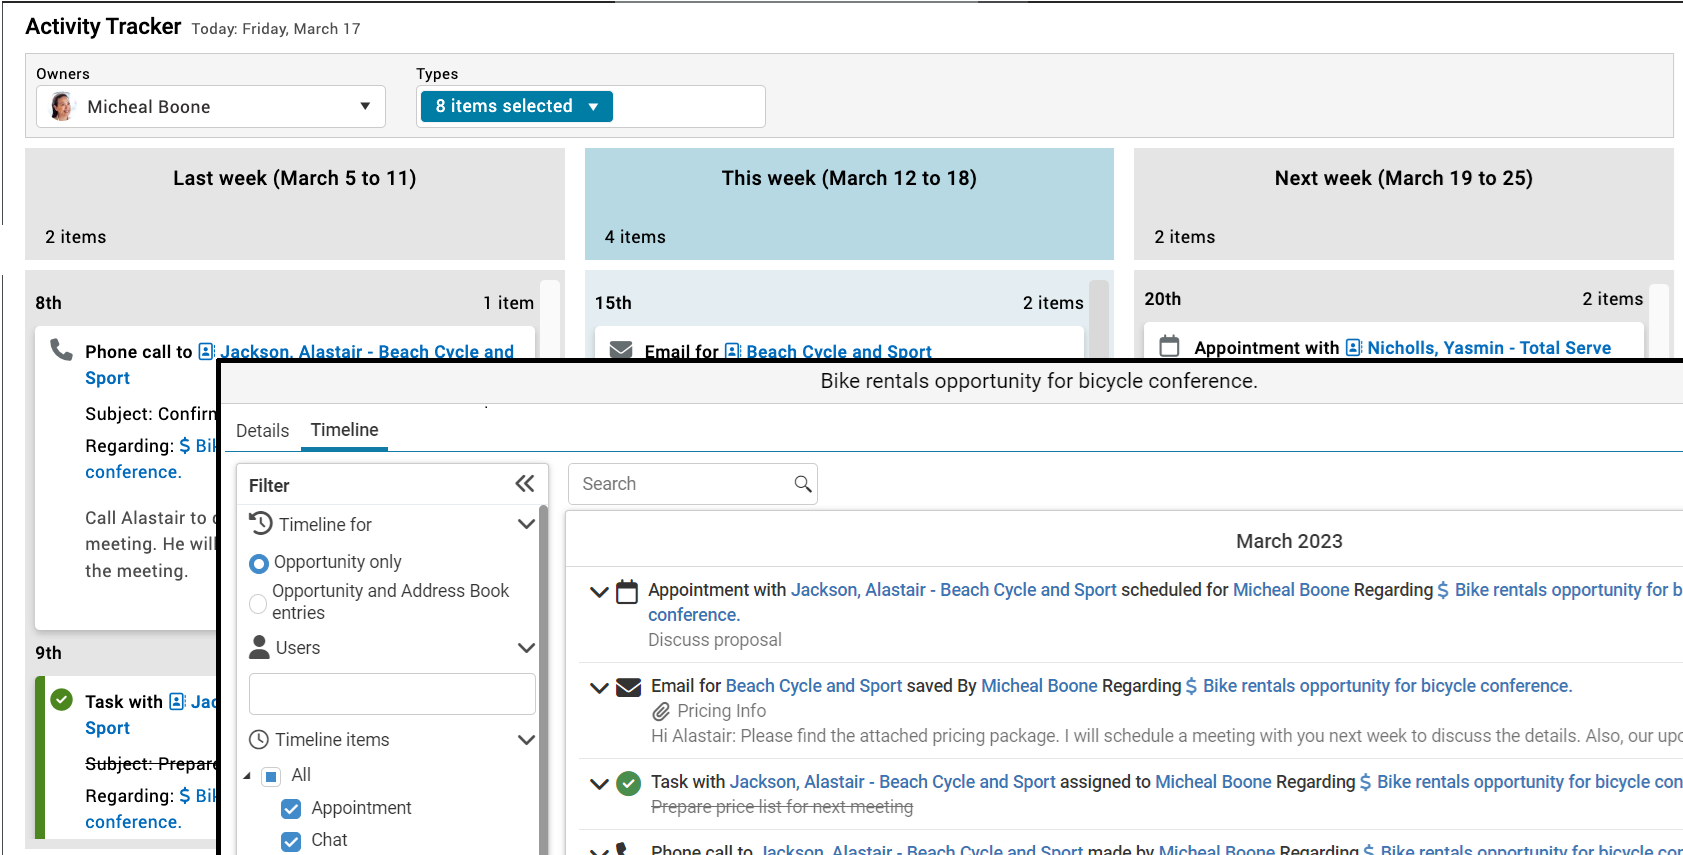The height and width of the screenshot is (855, 1683).
Task: Expand the Email timeline entry chevron
Action: 600,688
